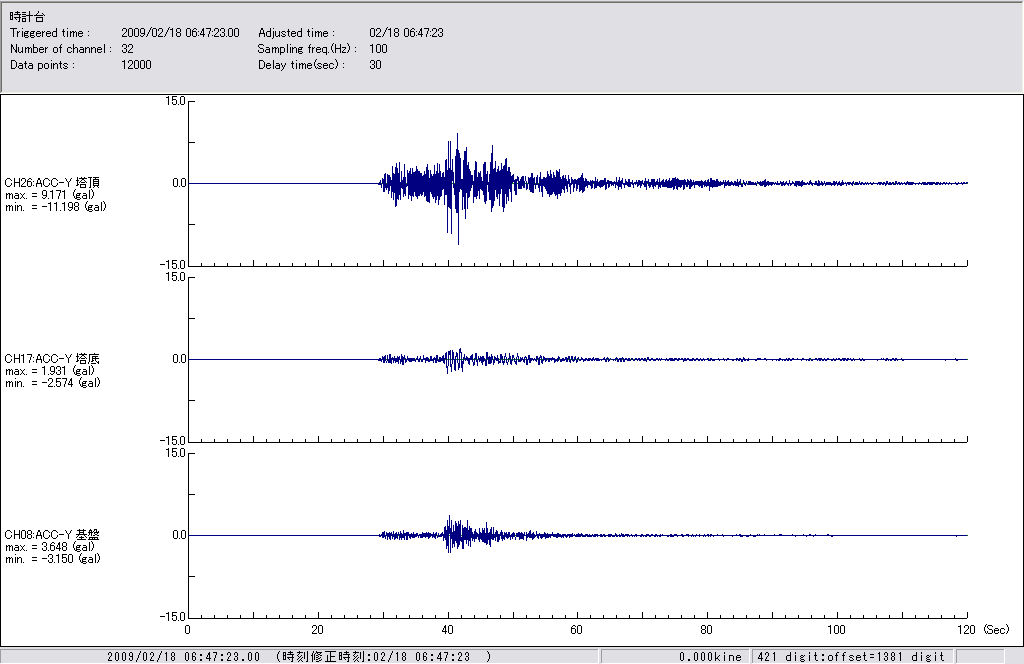Click the Delay time(sec) value 30
This screenshot has height=664, width=1024.
pos(375,65)
